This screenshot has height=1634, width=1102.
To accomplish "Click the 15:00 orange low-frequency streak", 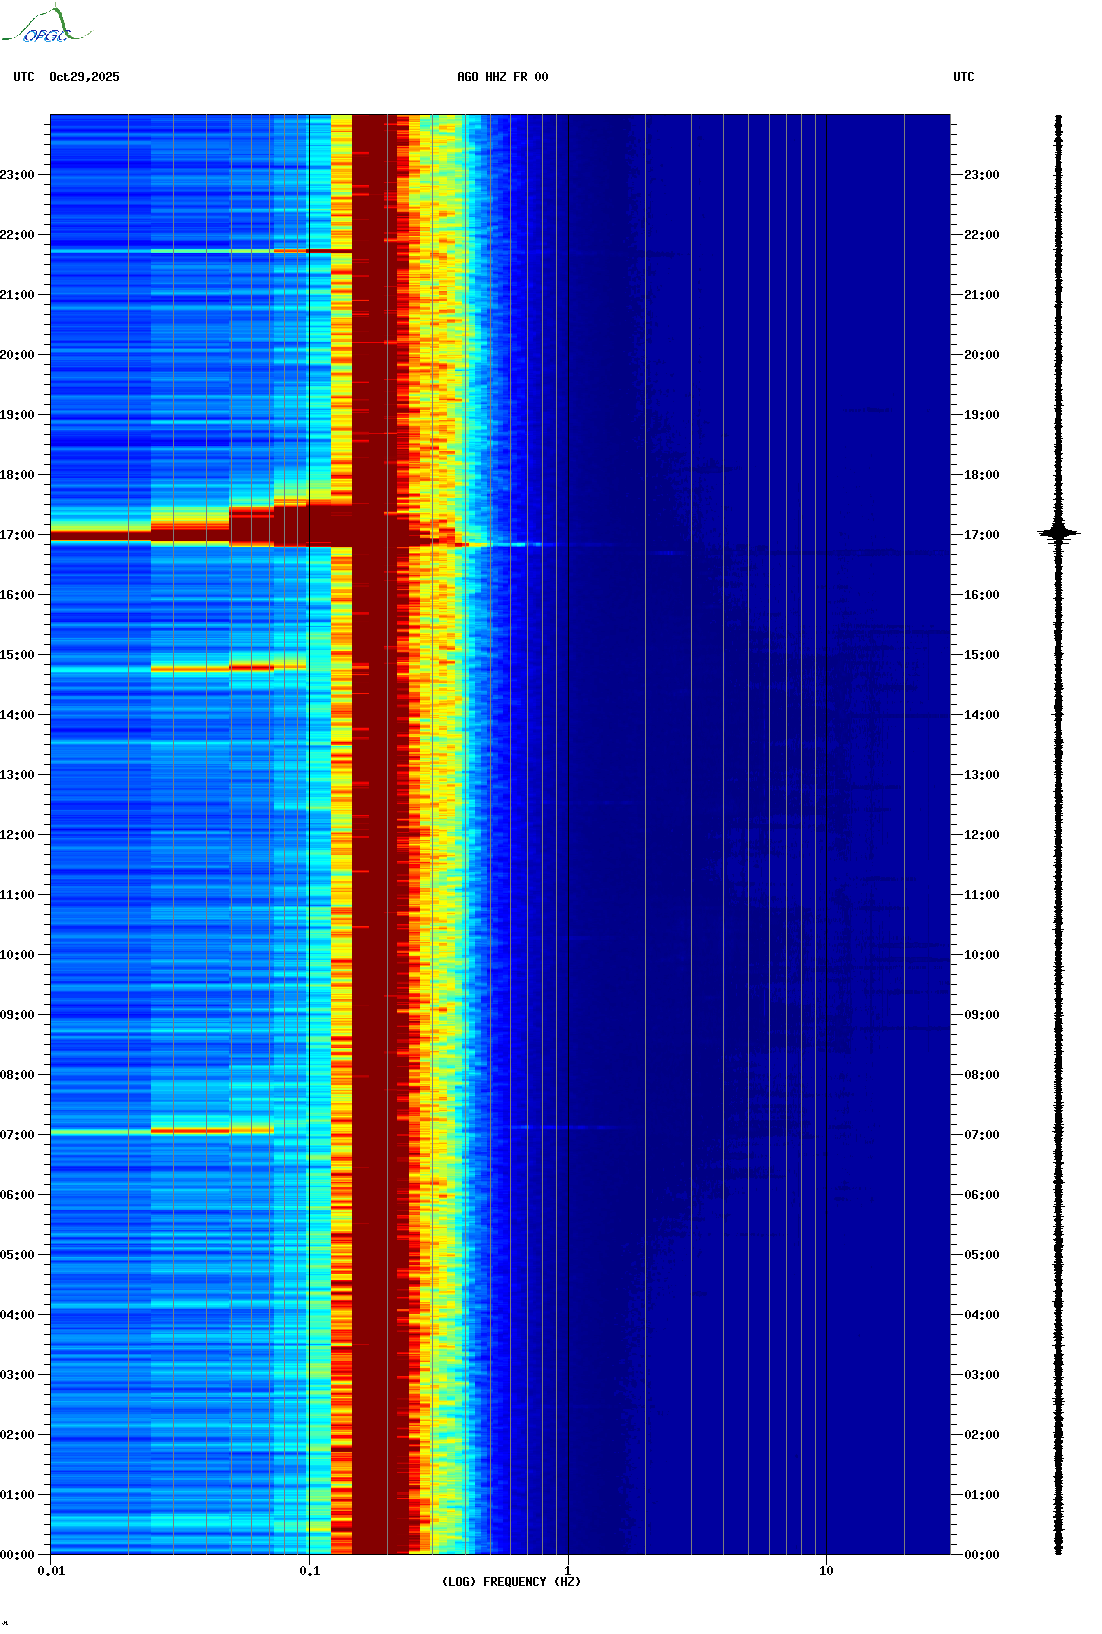I will pyautogui.click(x=230, y=667).
